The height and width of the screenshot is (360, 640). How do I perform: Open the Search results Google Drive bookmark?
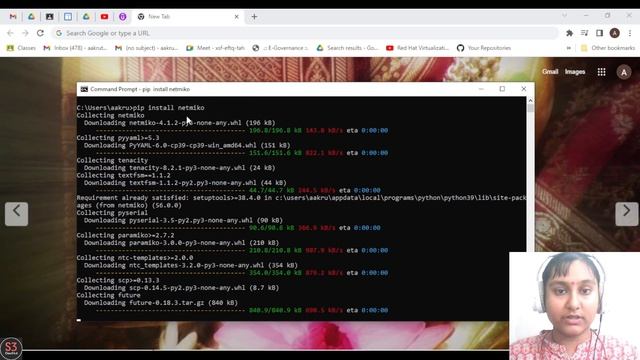(x=347, y=48)
